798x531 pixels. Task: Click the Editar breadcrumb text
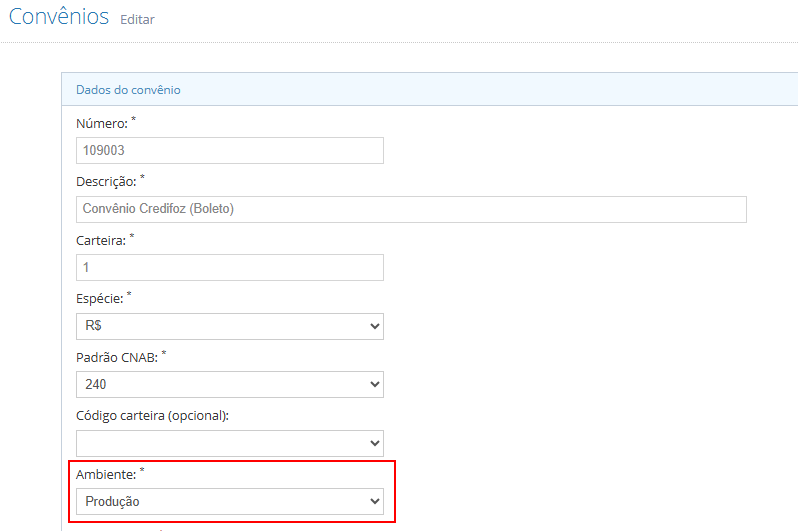(137, 19)
